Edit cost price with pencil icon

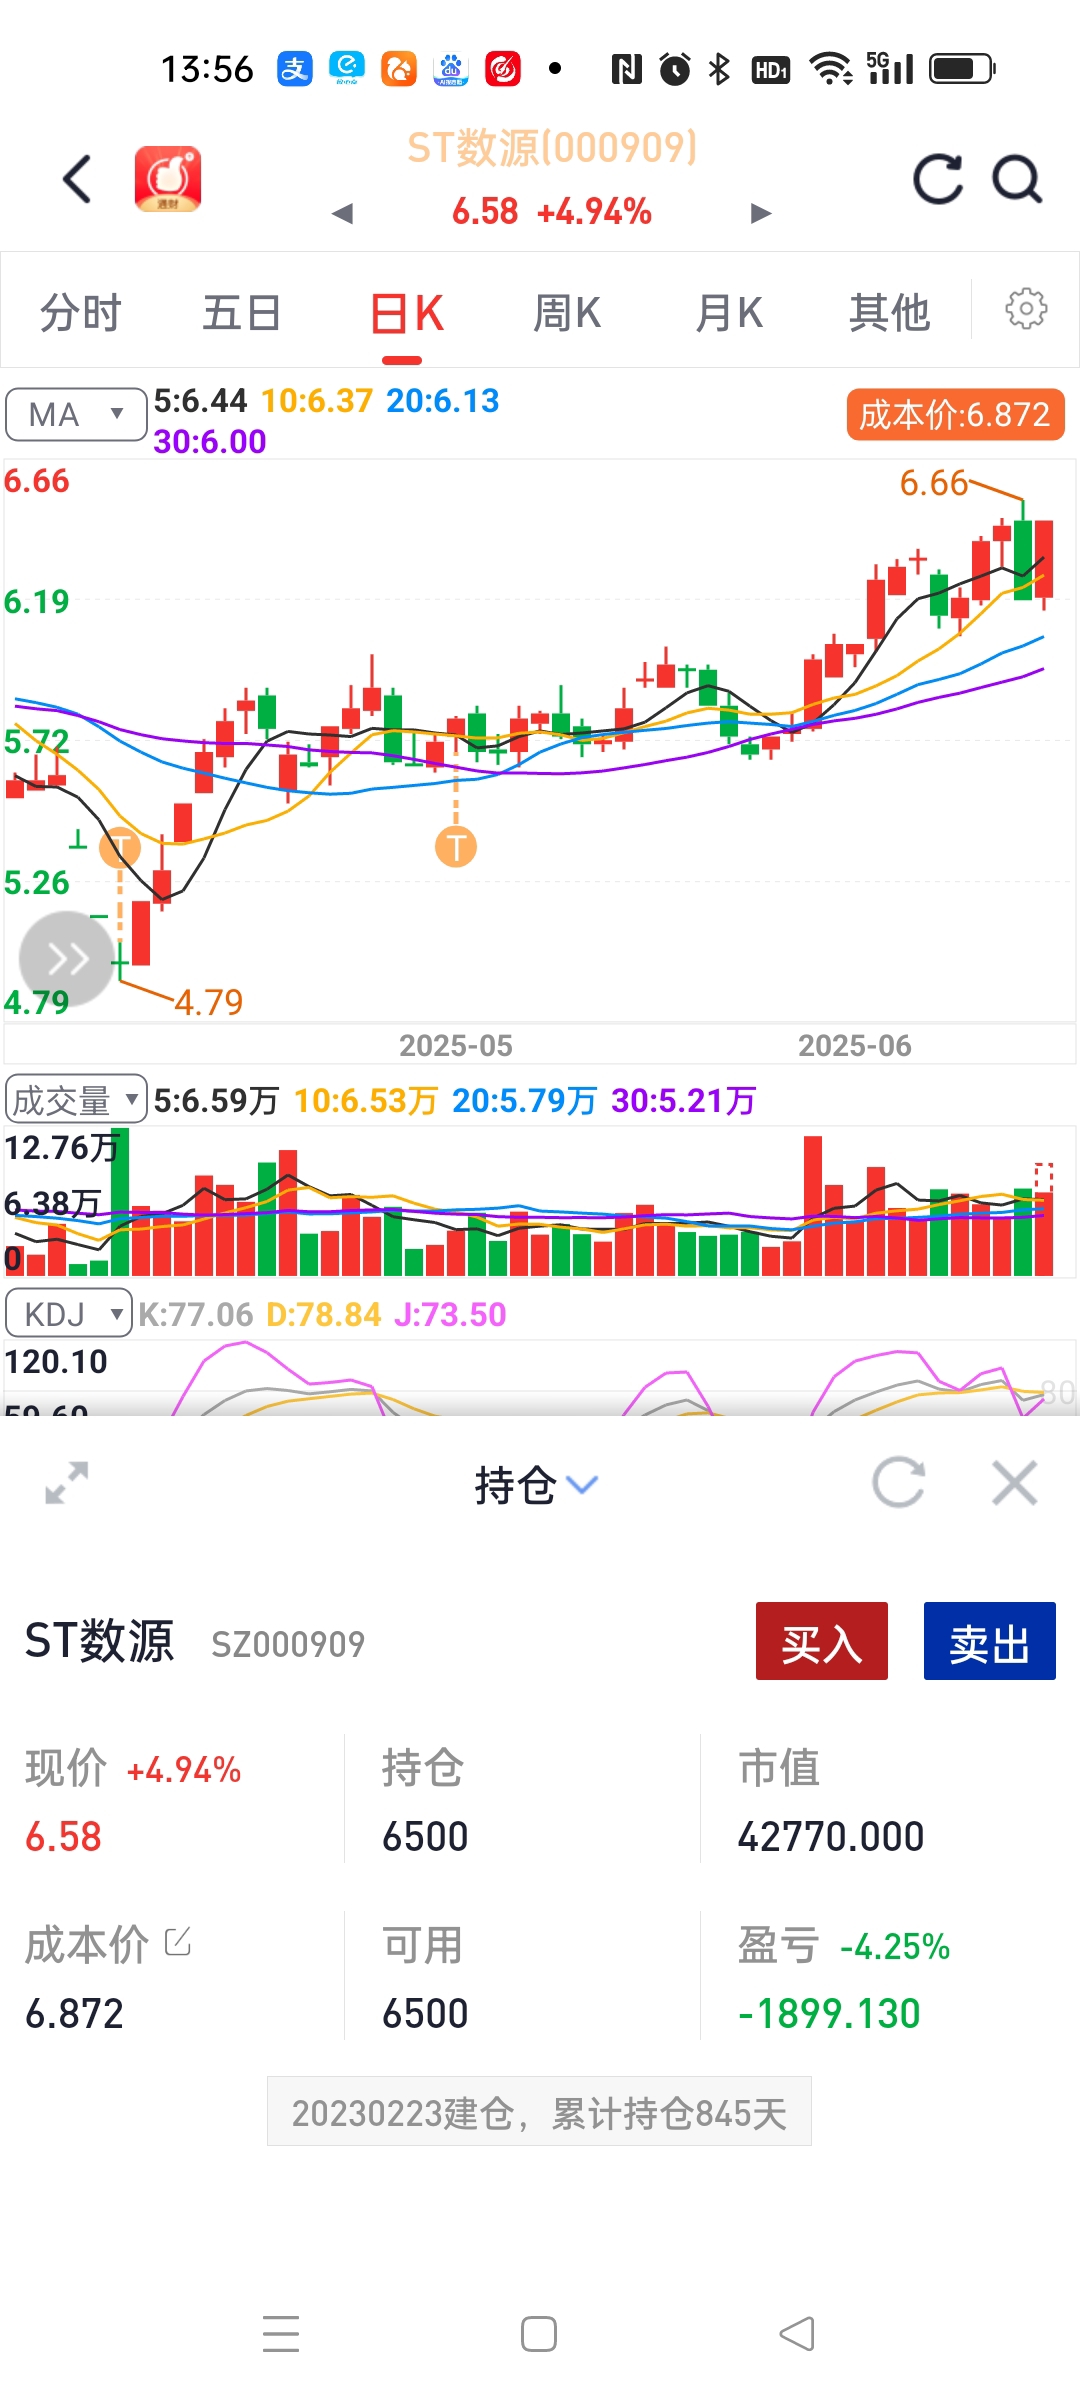pyautogui.click(x=178, y=1942)
